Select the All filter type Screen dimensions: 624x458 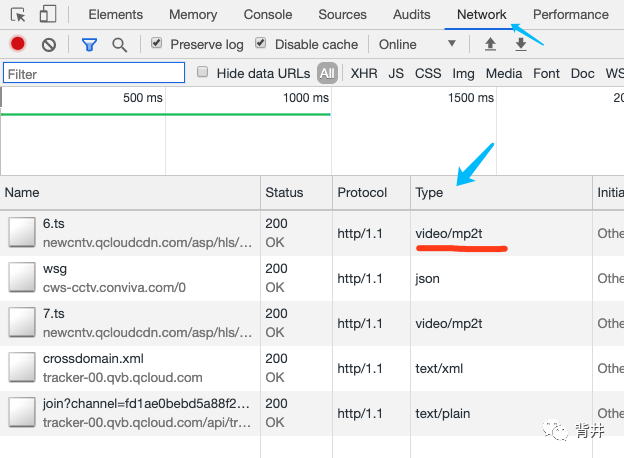(x=327, y=73)
